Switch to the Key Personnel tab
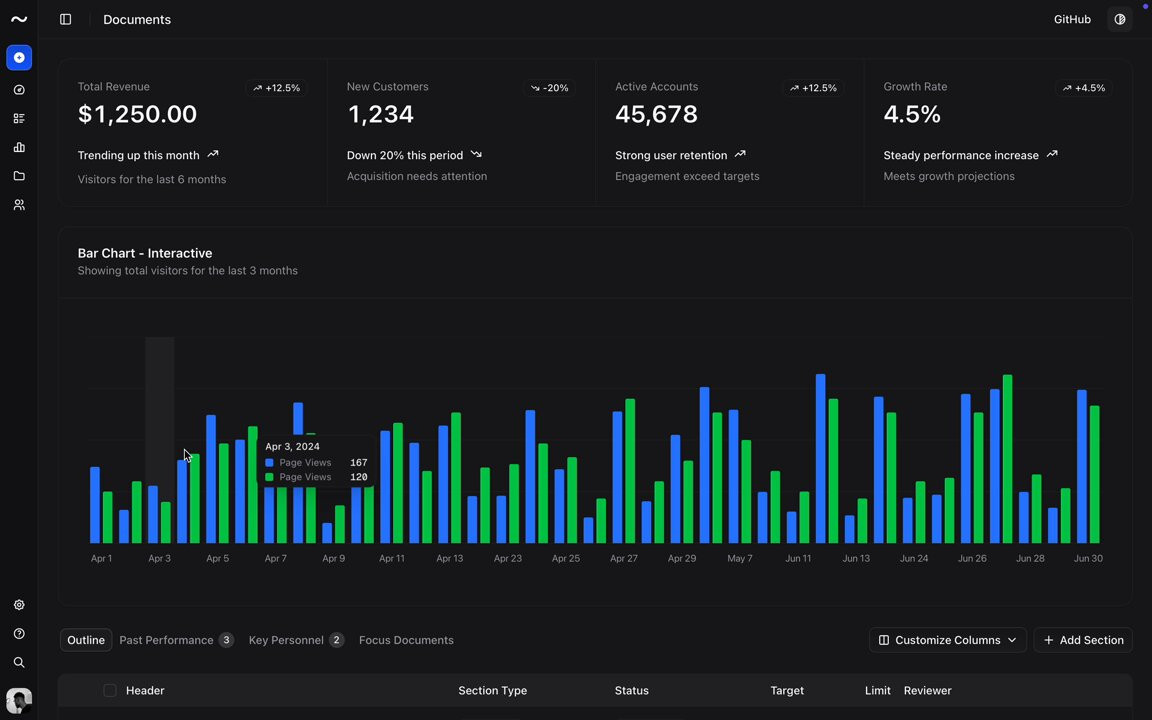The image size is (1152, 720). coord(296,640)
